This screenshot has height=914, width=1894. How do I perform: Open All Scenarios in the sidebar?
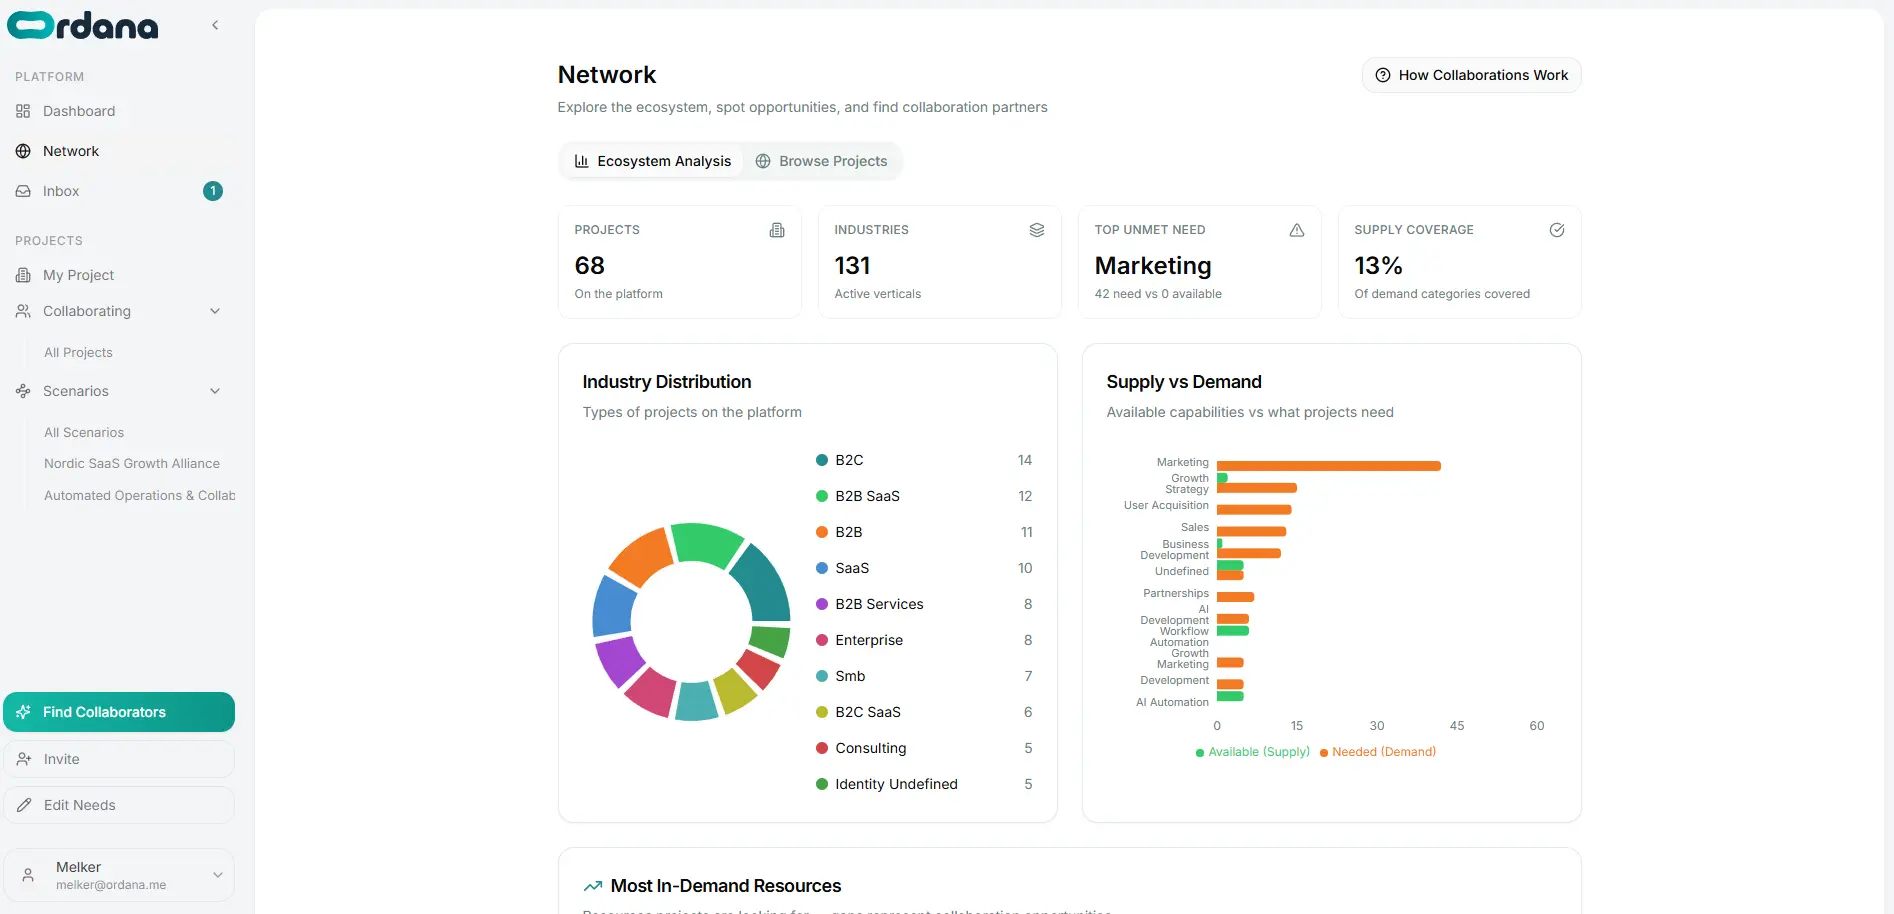[84, 433]
